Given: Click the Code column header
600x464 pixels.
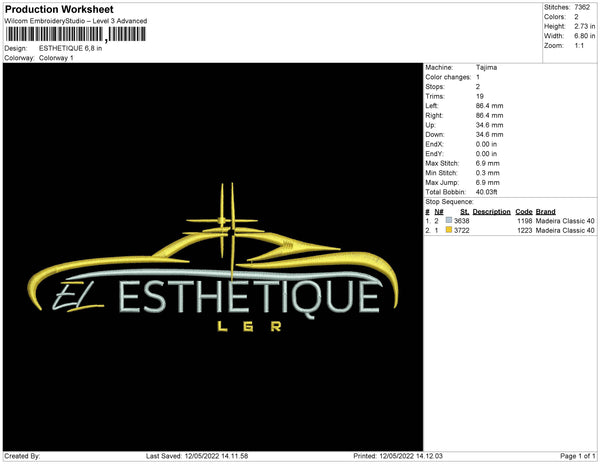Looking at the screenshot, I should coord(523,212).
